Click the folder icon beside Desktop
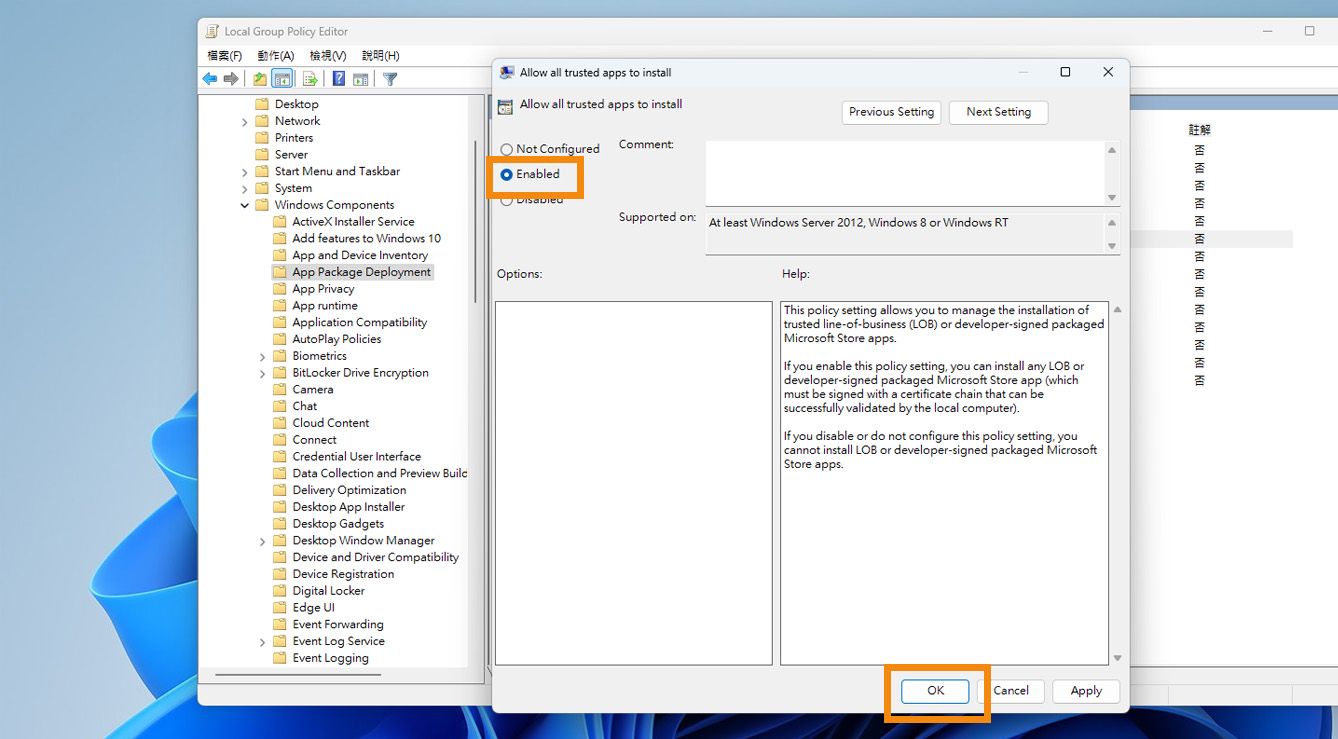Screen dimensions: 1338x739 [x=262, y=104]
